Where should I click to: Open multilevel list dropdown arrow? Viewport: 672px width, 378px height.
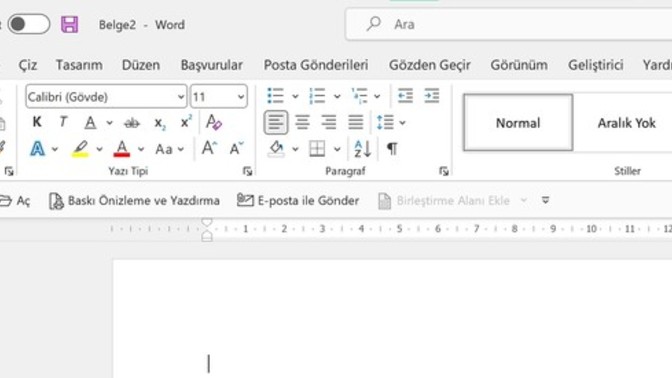coord(377,96)
